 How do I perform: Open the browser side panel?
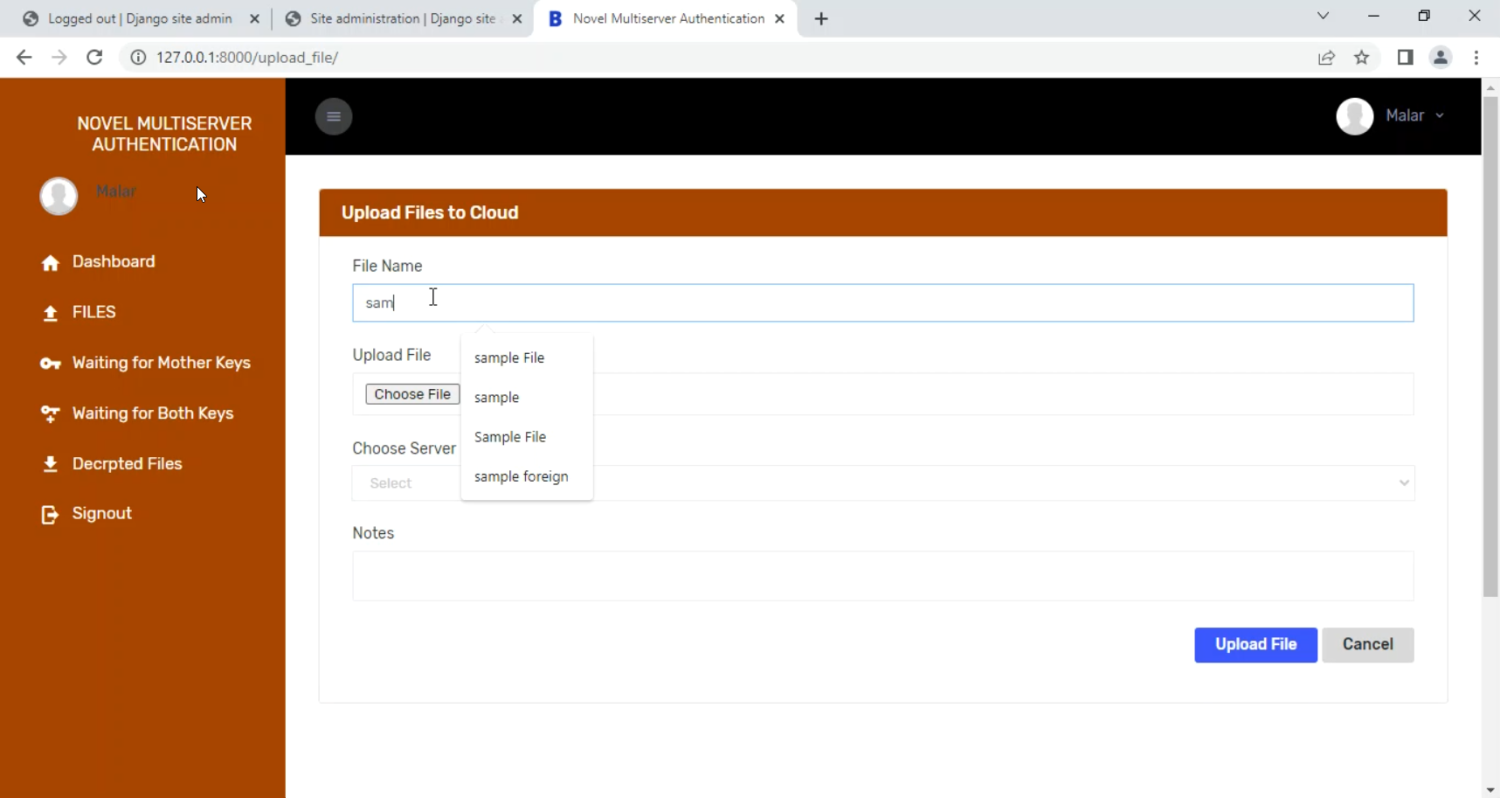pos(1405,57)
